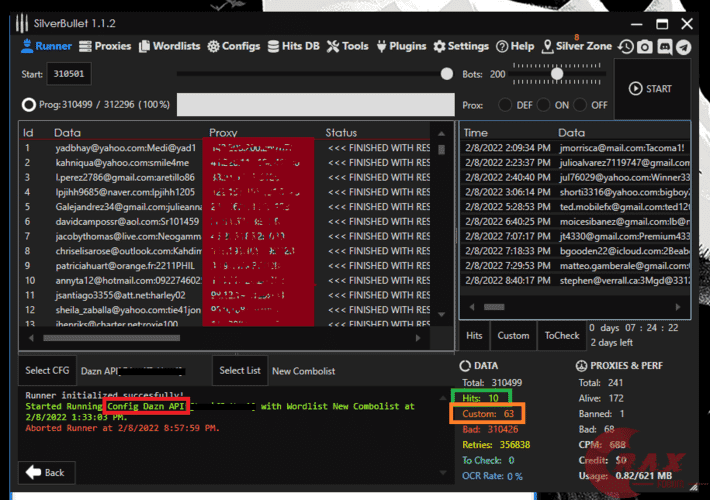Select hit stephen@verrall.ca at 8:40:17 PM
This screenshot has height=500, width=710.
[x=575, y=280]
